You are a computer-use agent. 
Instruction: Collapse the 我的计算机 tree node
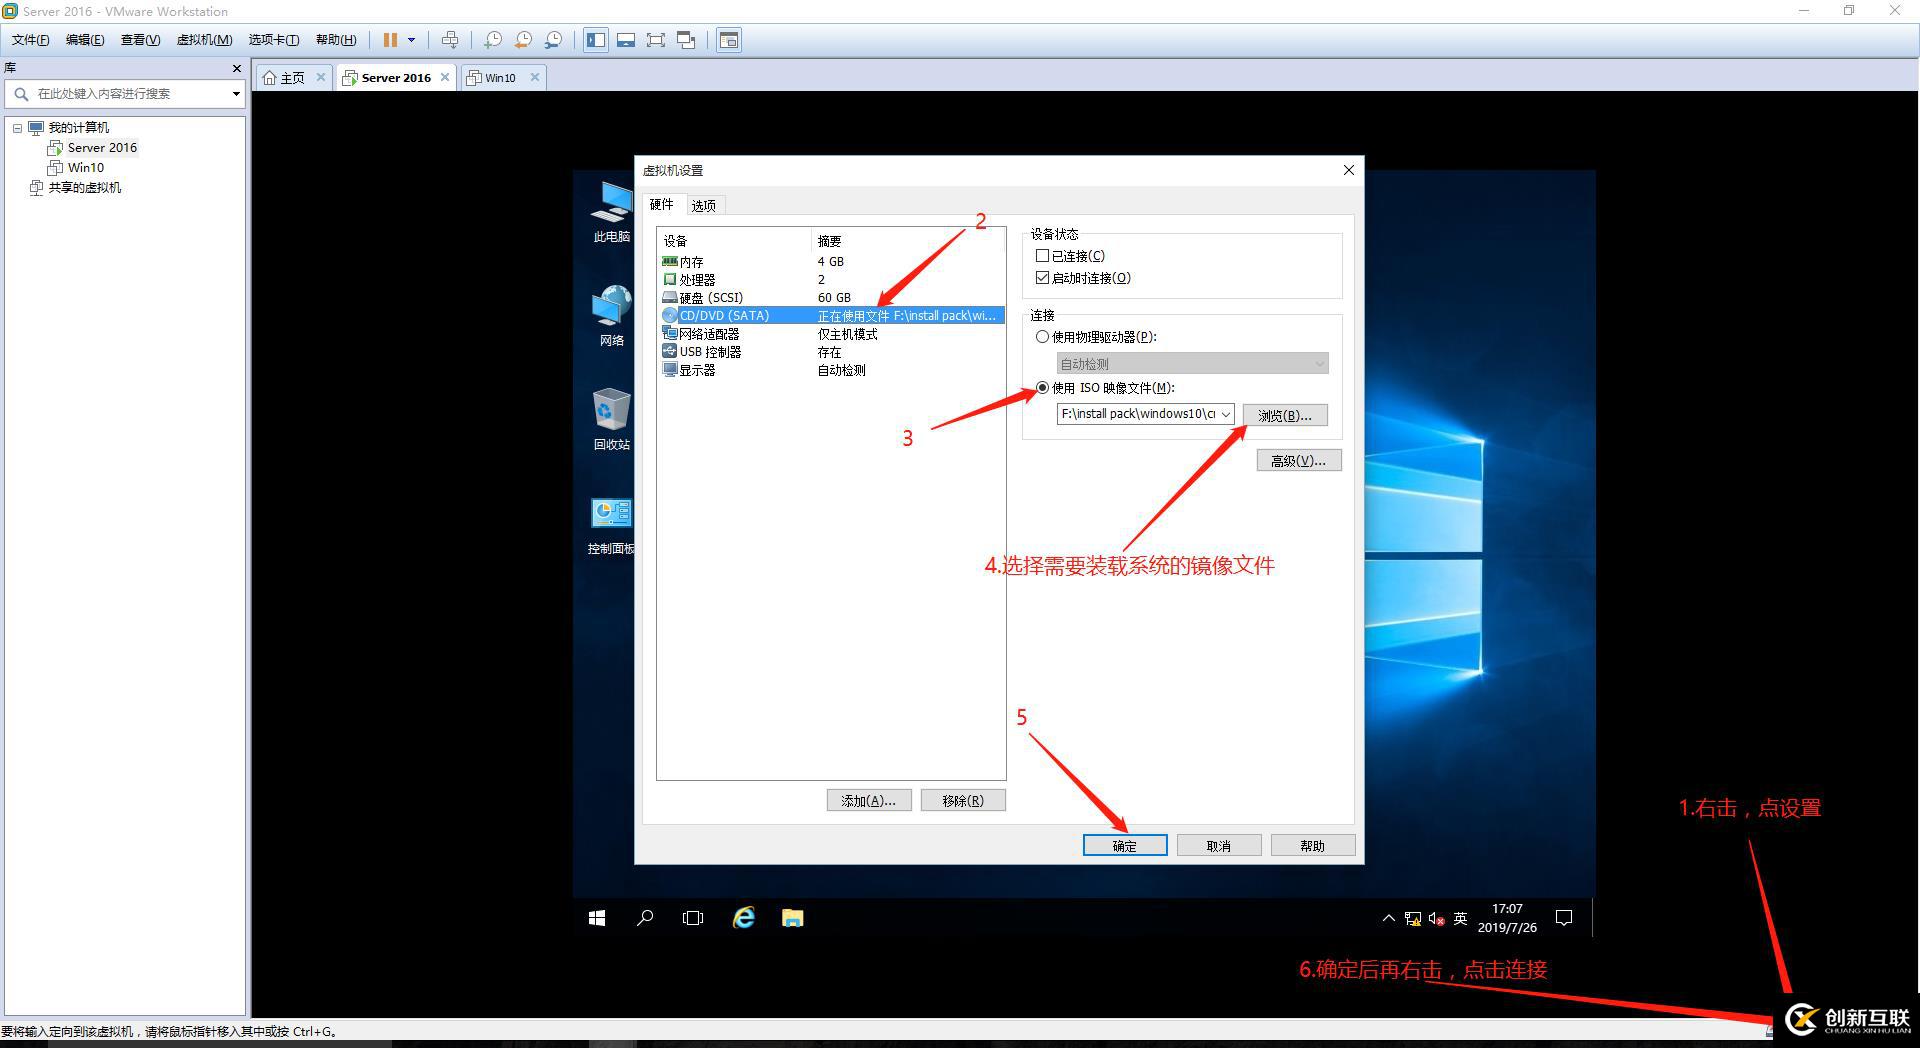17,128
